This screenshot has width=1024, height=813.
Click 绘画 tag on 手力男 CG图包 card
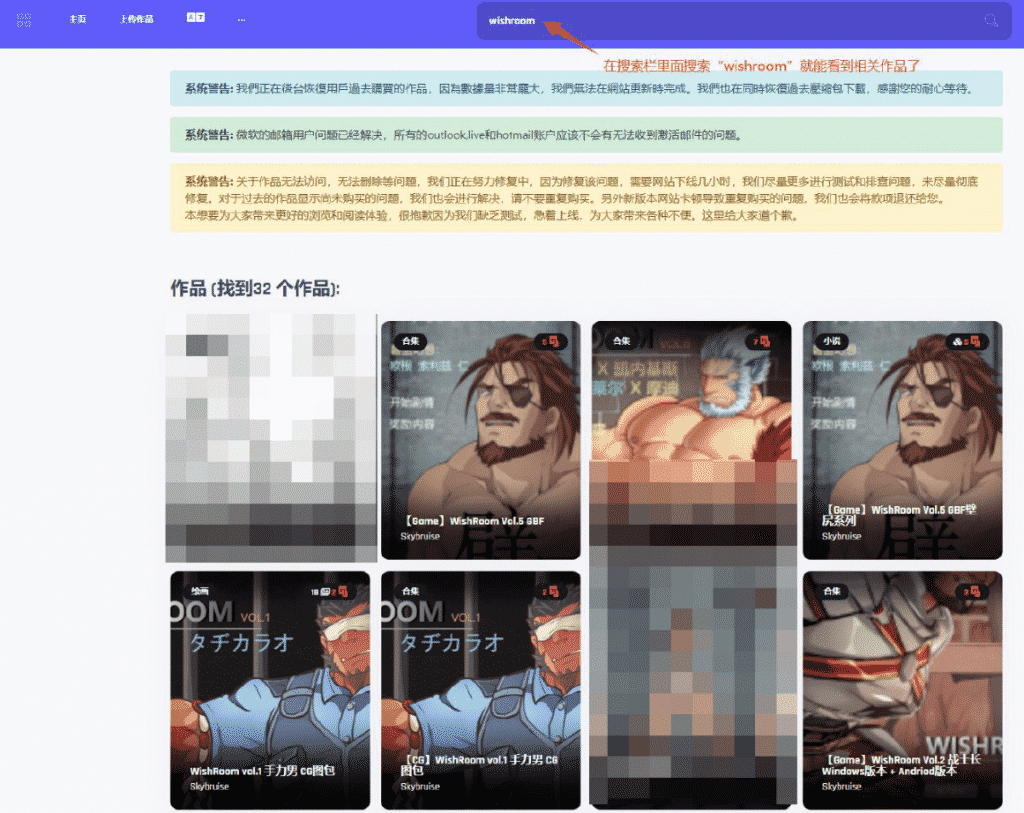tap(200, 591)
